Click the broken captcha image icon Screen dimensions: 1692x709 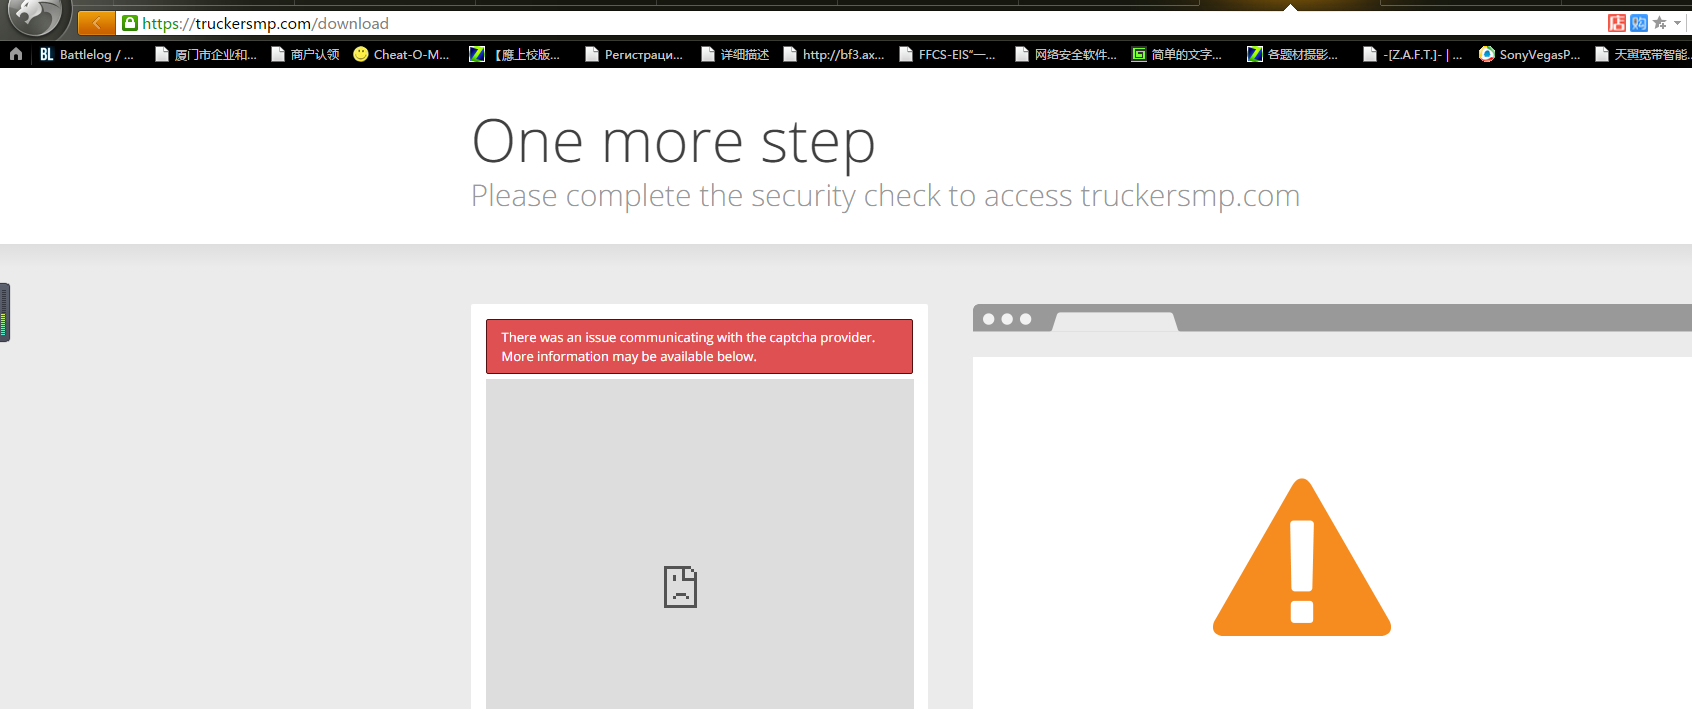[680, 587]
